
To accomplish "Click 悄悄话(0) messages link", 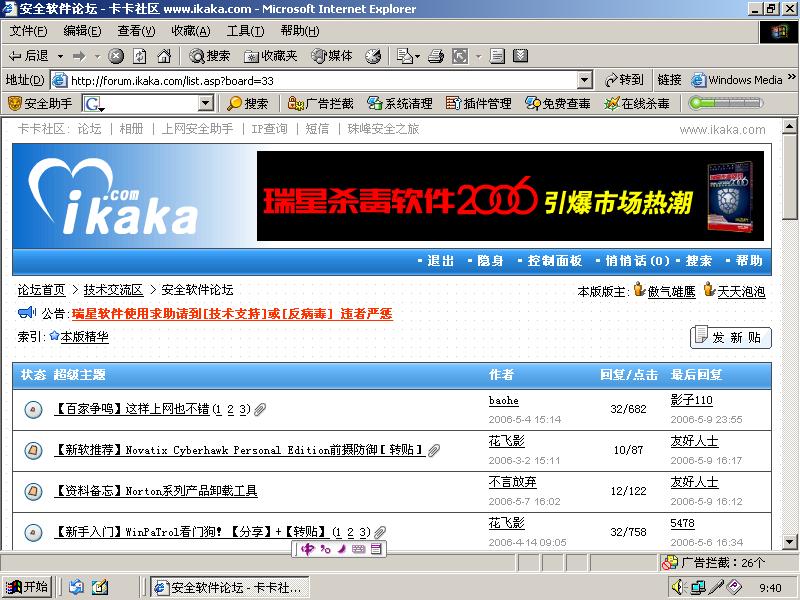I will 638,261.
